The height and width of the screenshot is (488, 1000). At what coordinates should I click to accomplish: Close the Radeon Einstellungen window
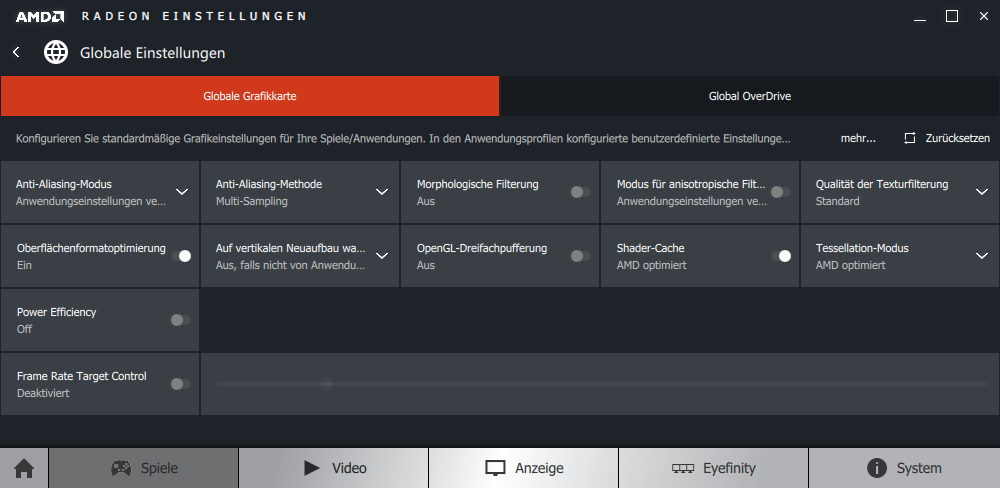(983, 17)
